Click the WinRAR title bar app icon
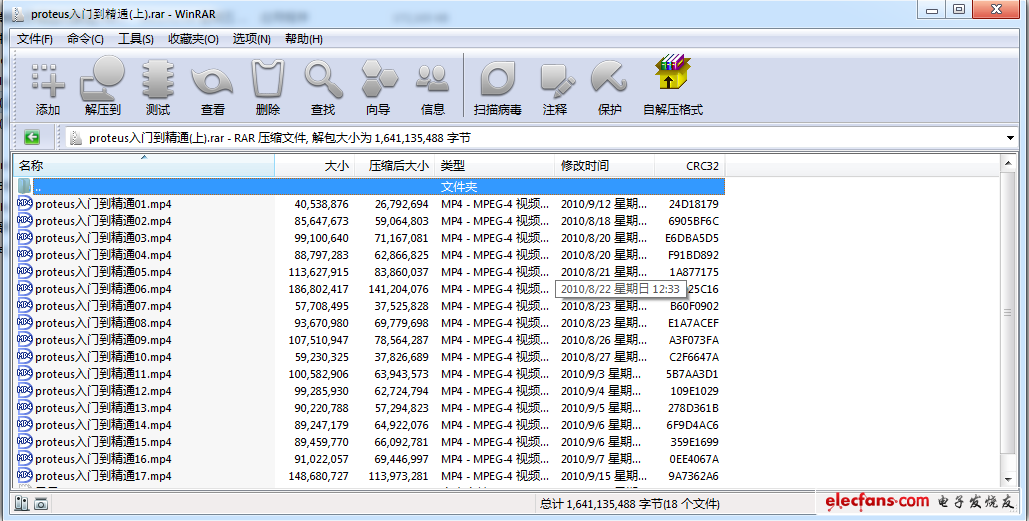This screenshot has width=1029, height=521. pyautogui.click(x=18, y=13)
